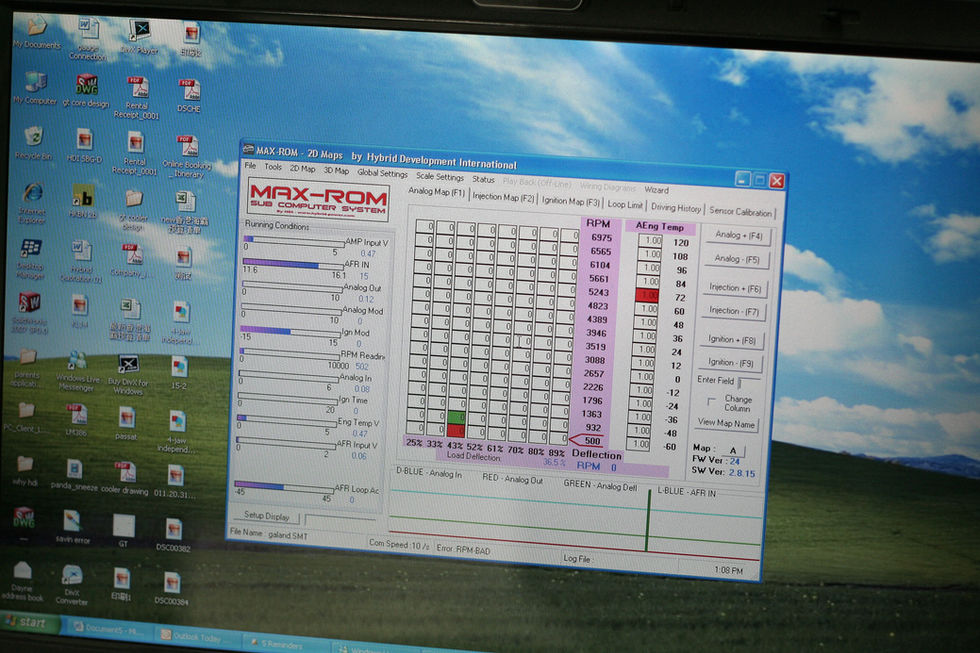Click the Enter Field input box
Screen dimensions: 980x653
[749, 382]
